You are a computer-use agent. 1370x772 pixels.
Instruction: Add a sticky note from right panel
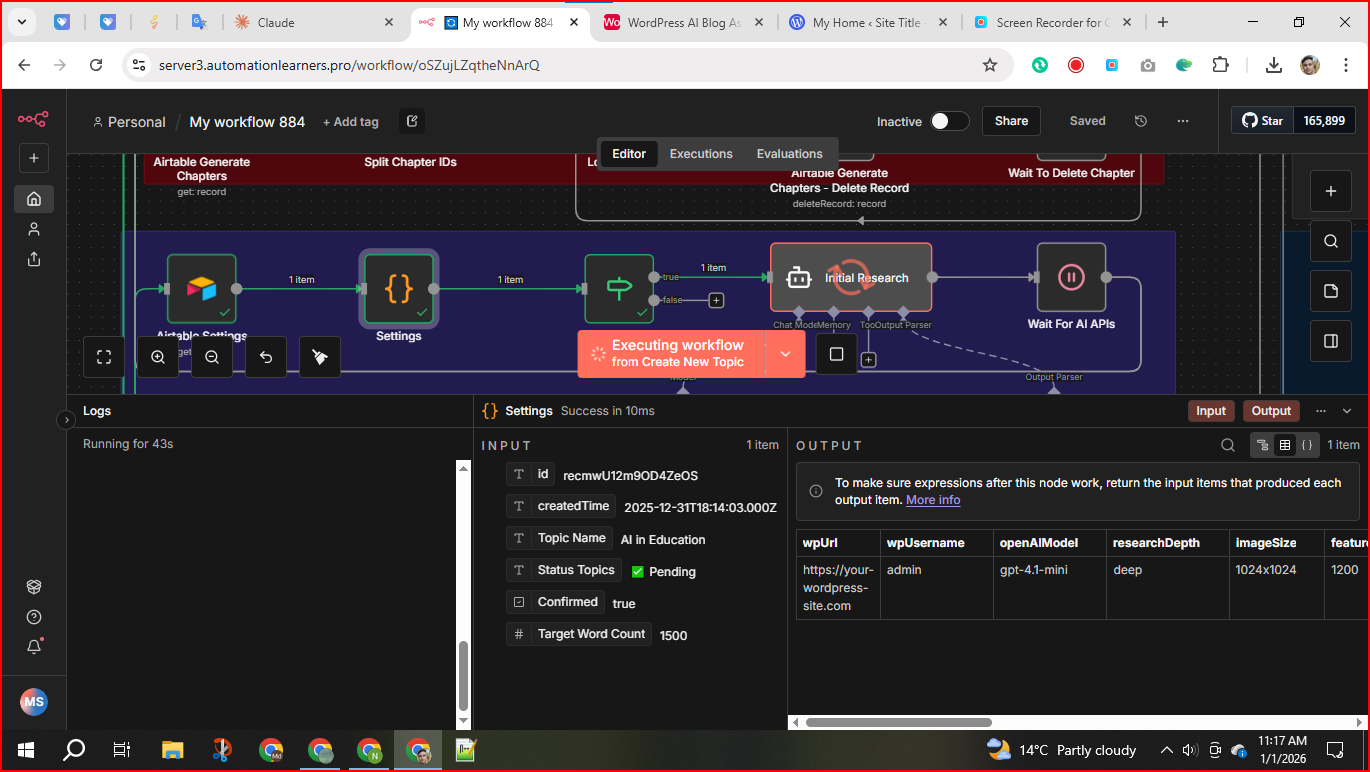click(x=1330, y=291)
